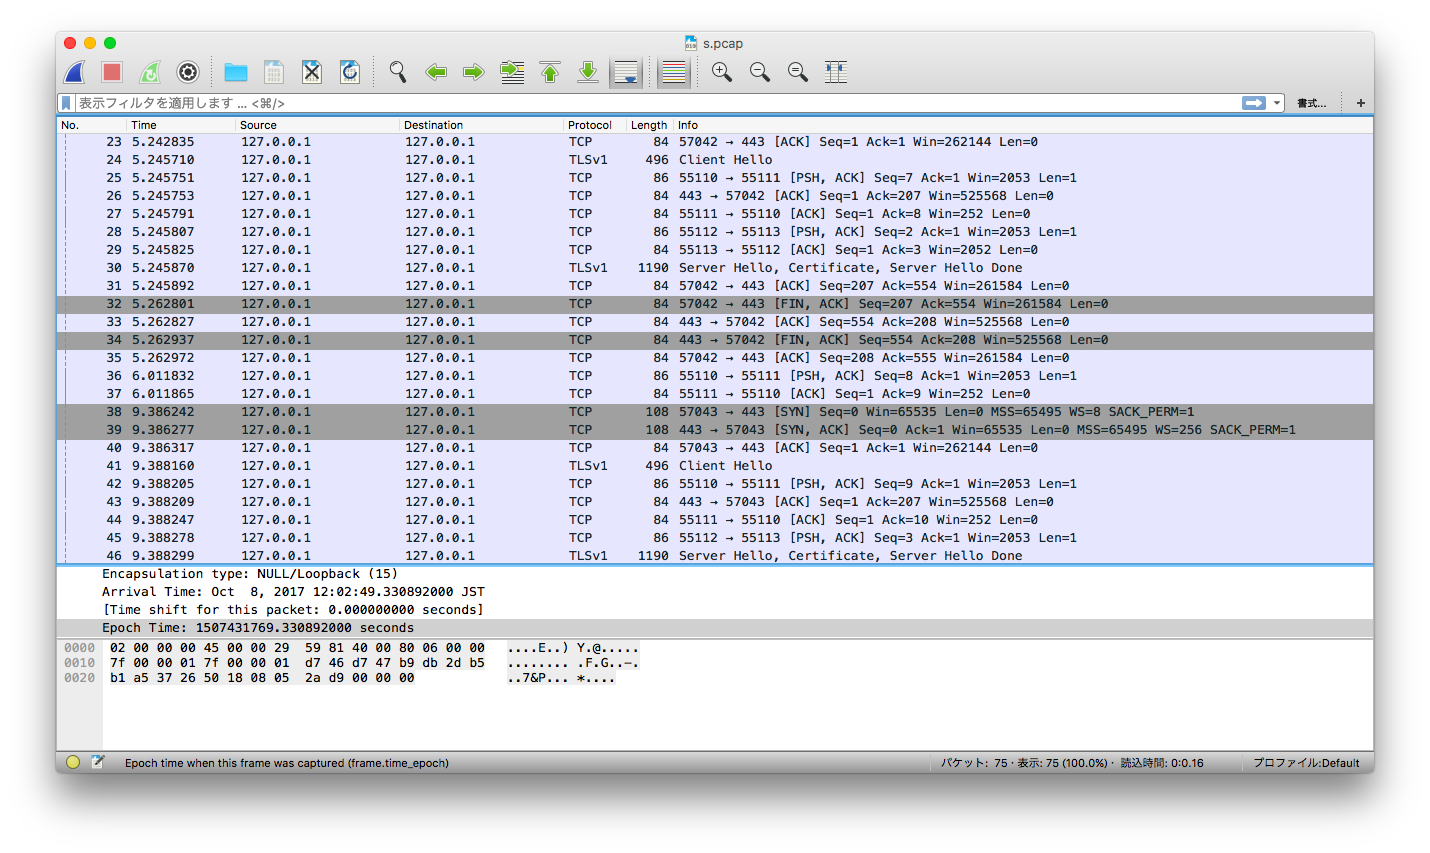Find a packet with magnifier icon
Image resolution: width=1430 pixels, height=853 pixels.
click(398, 72)
